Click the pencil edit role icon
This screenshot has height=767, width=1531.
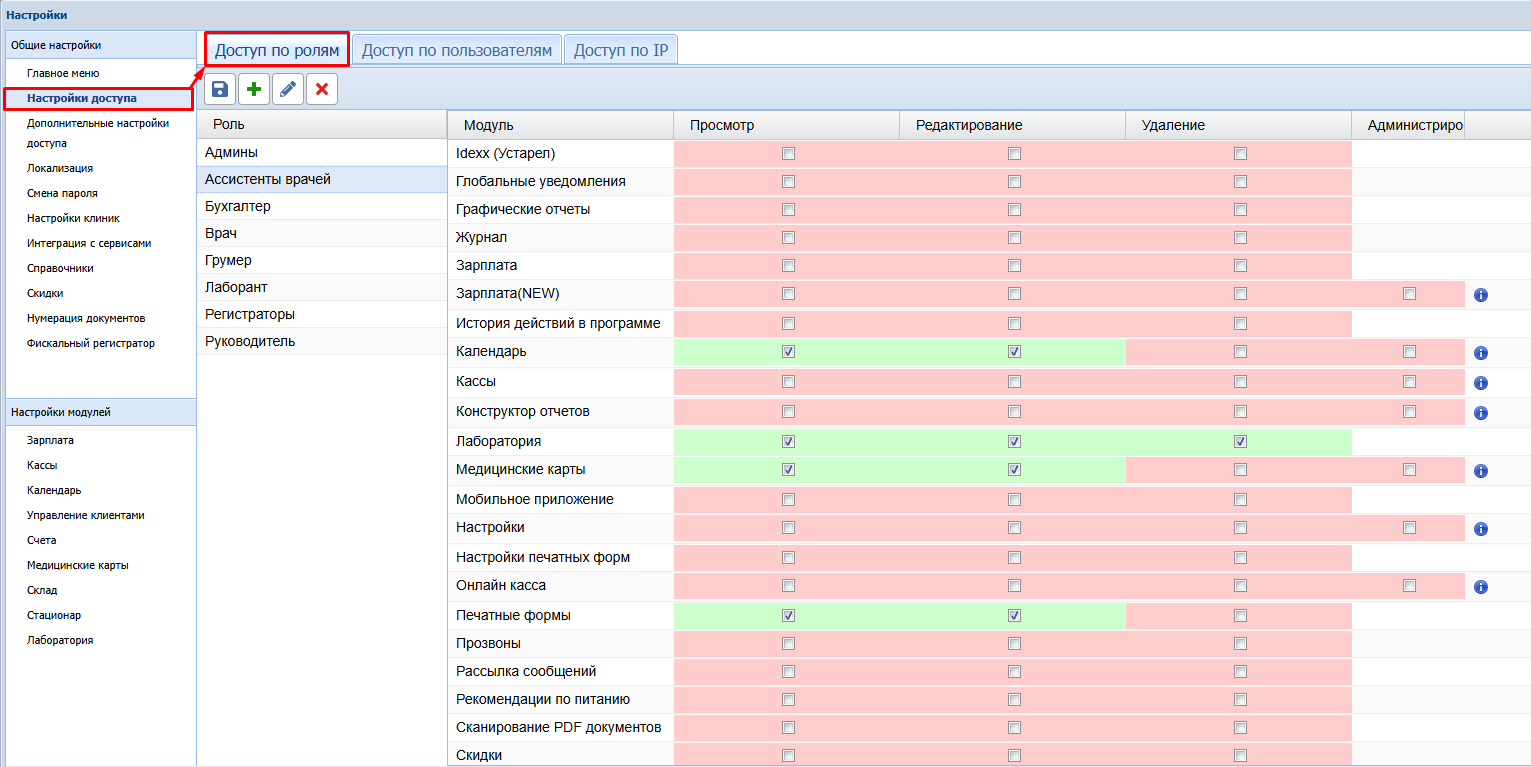288,90
